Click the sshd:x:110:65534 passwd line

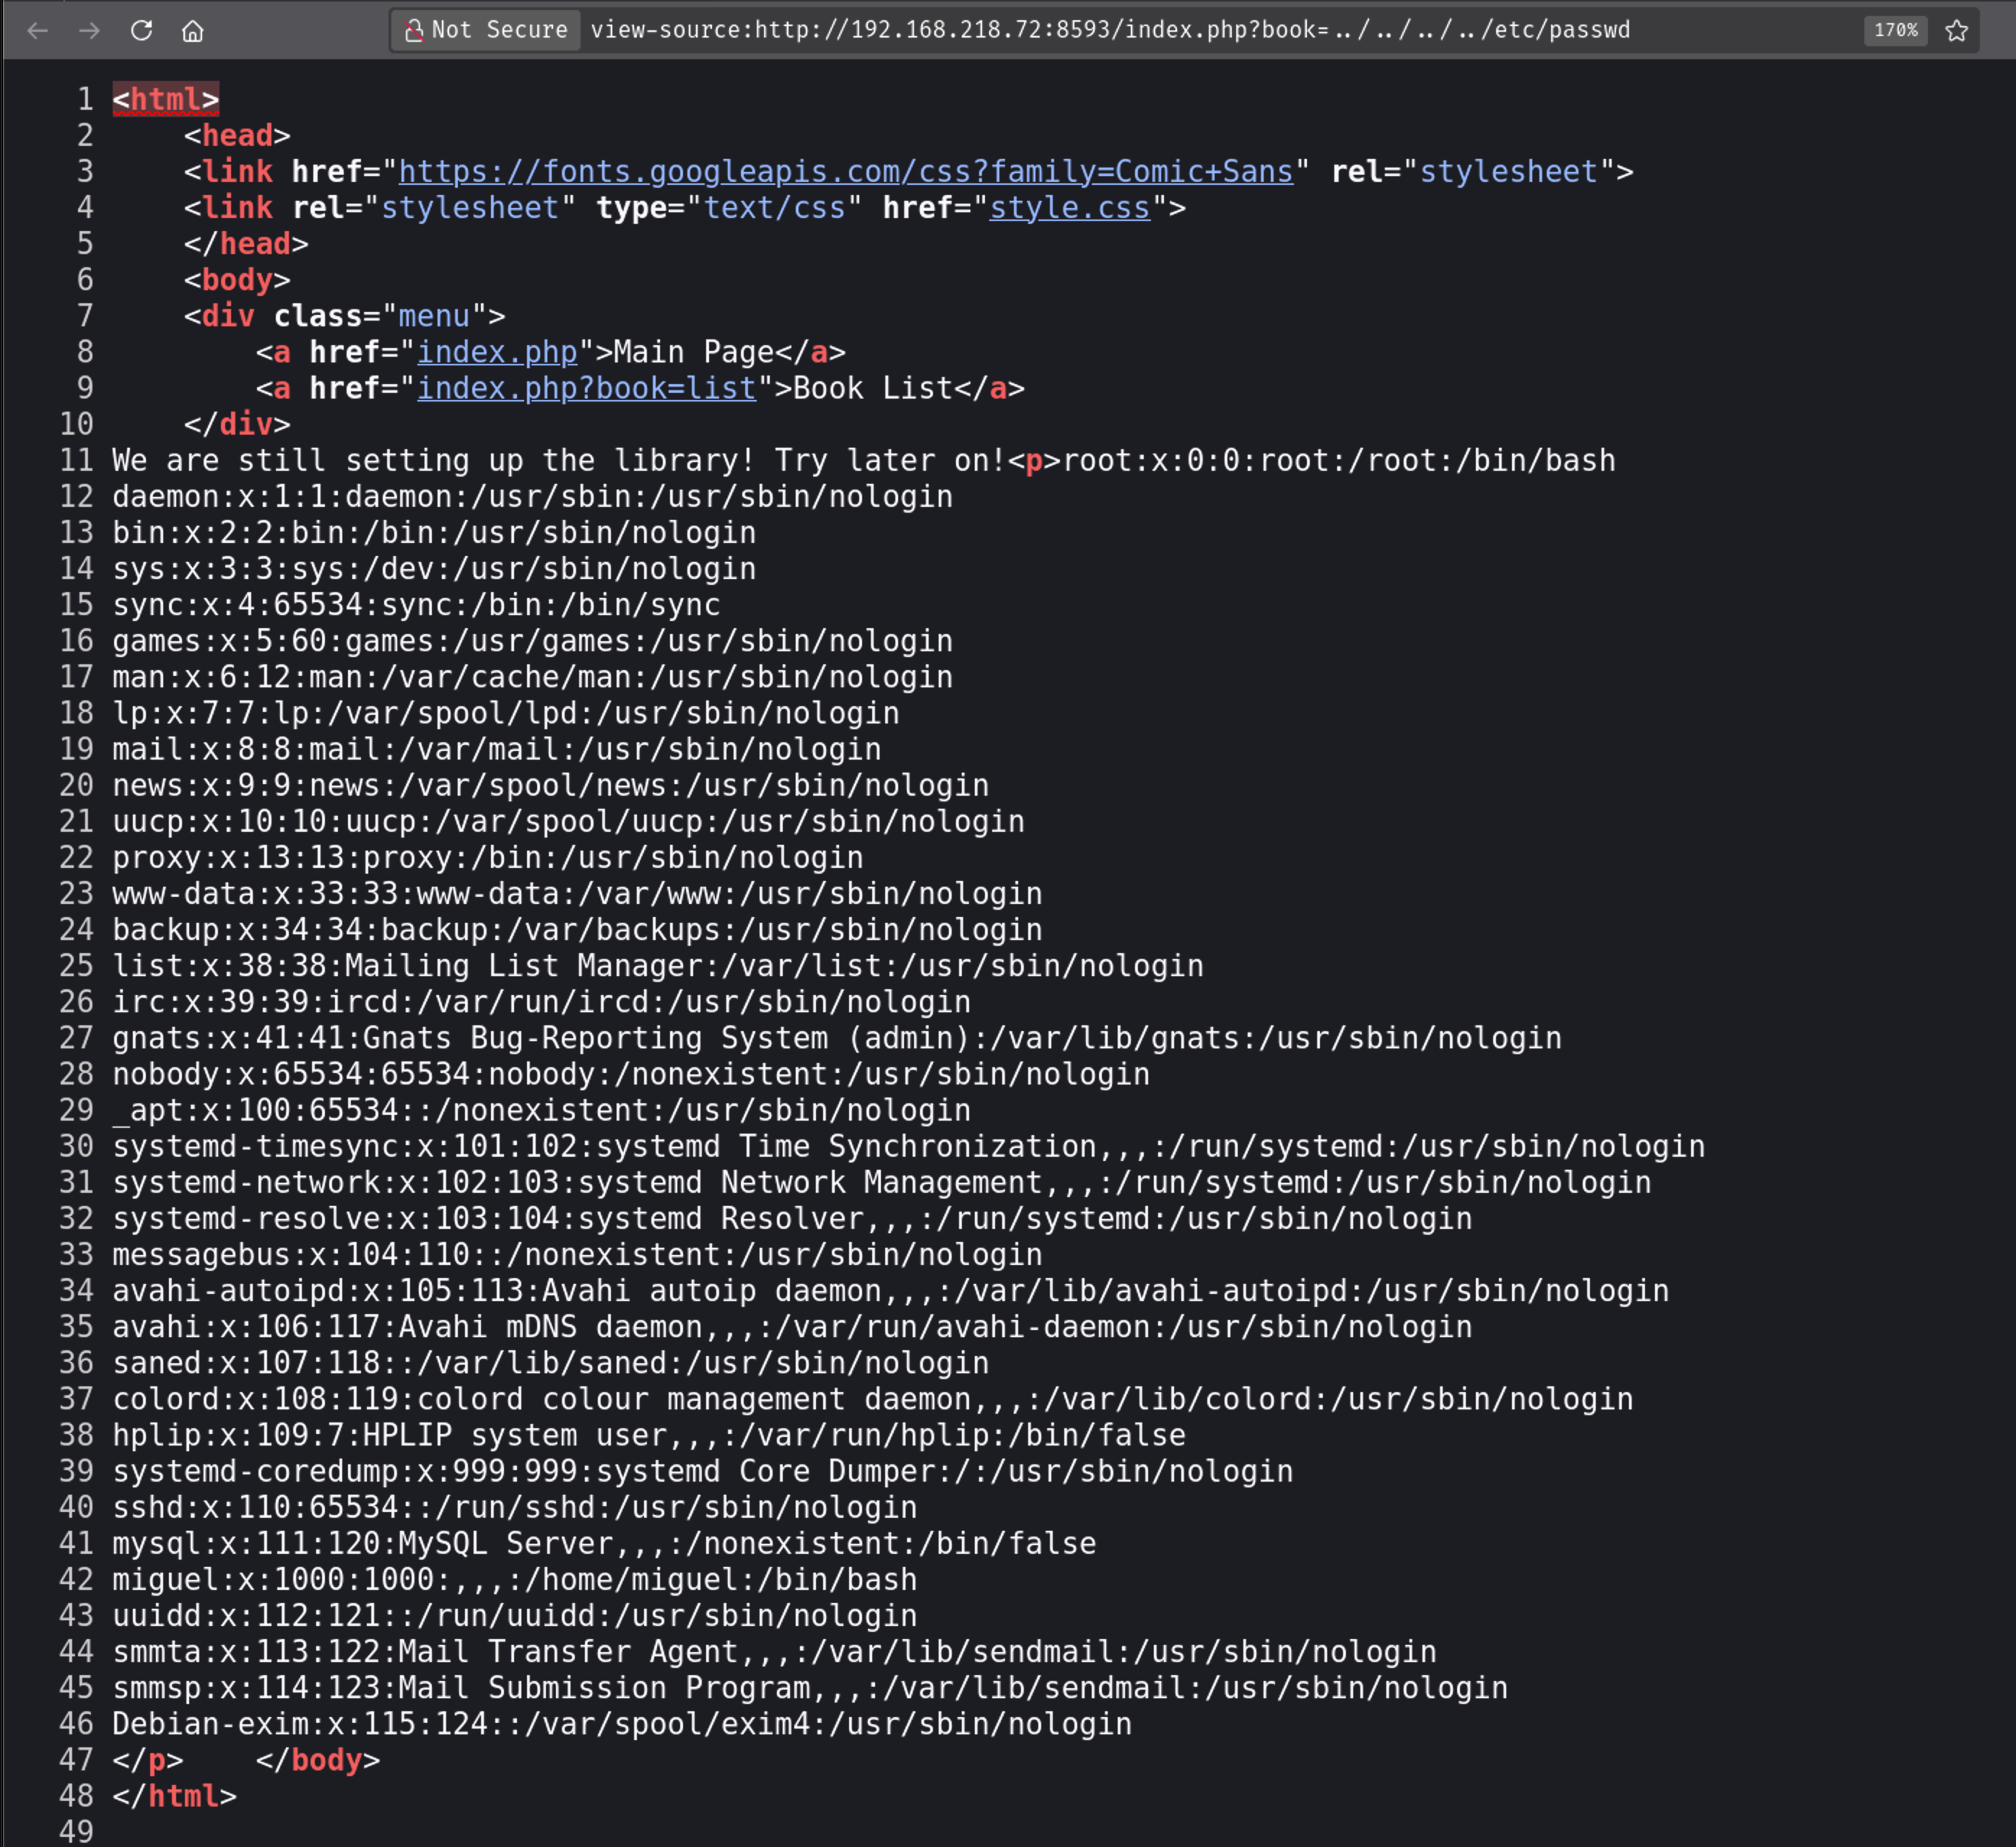point(515,1507)
